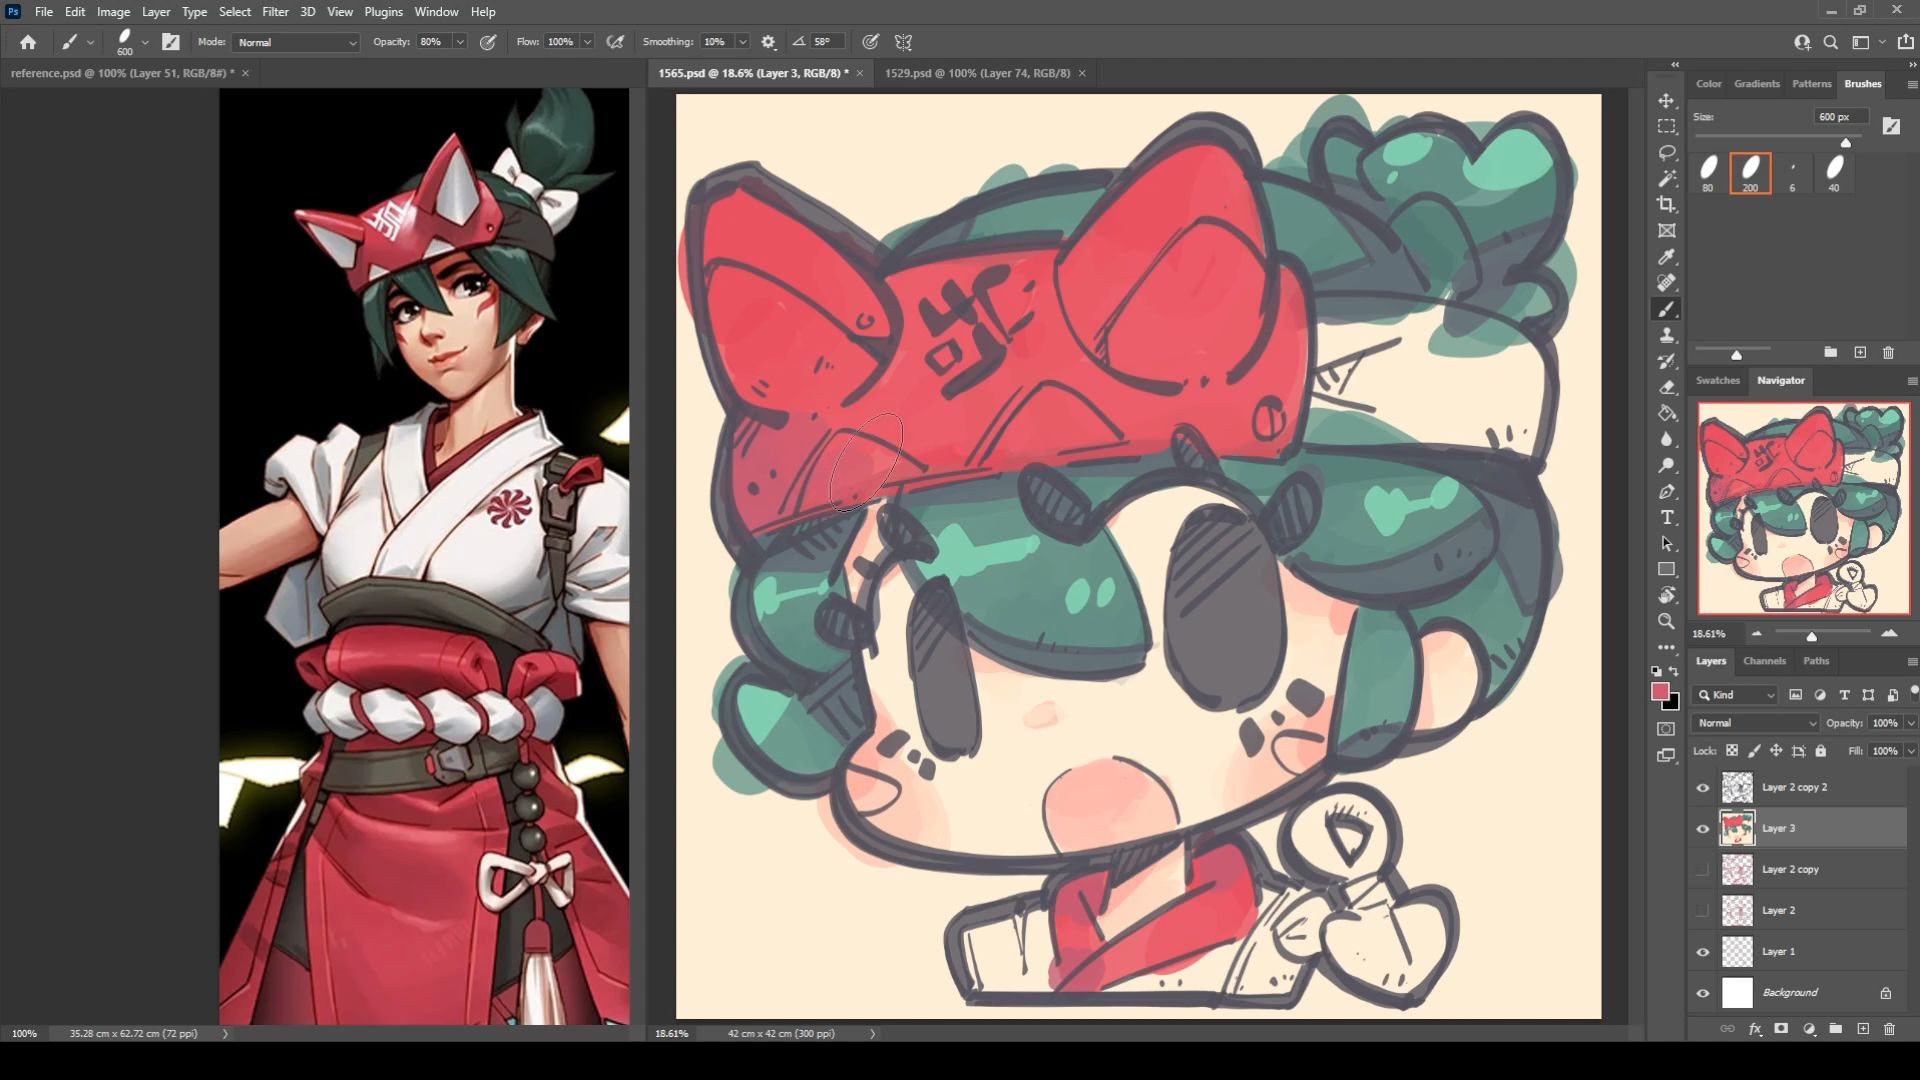This screenshot has height=1080, width=1920.
Task: Create new layer via plus icon
Action: tap(1863, 1028)
